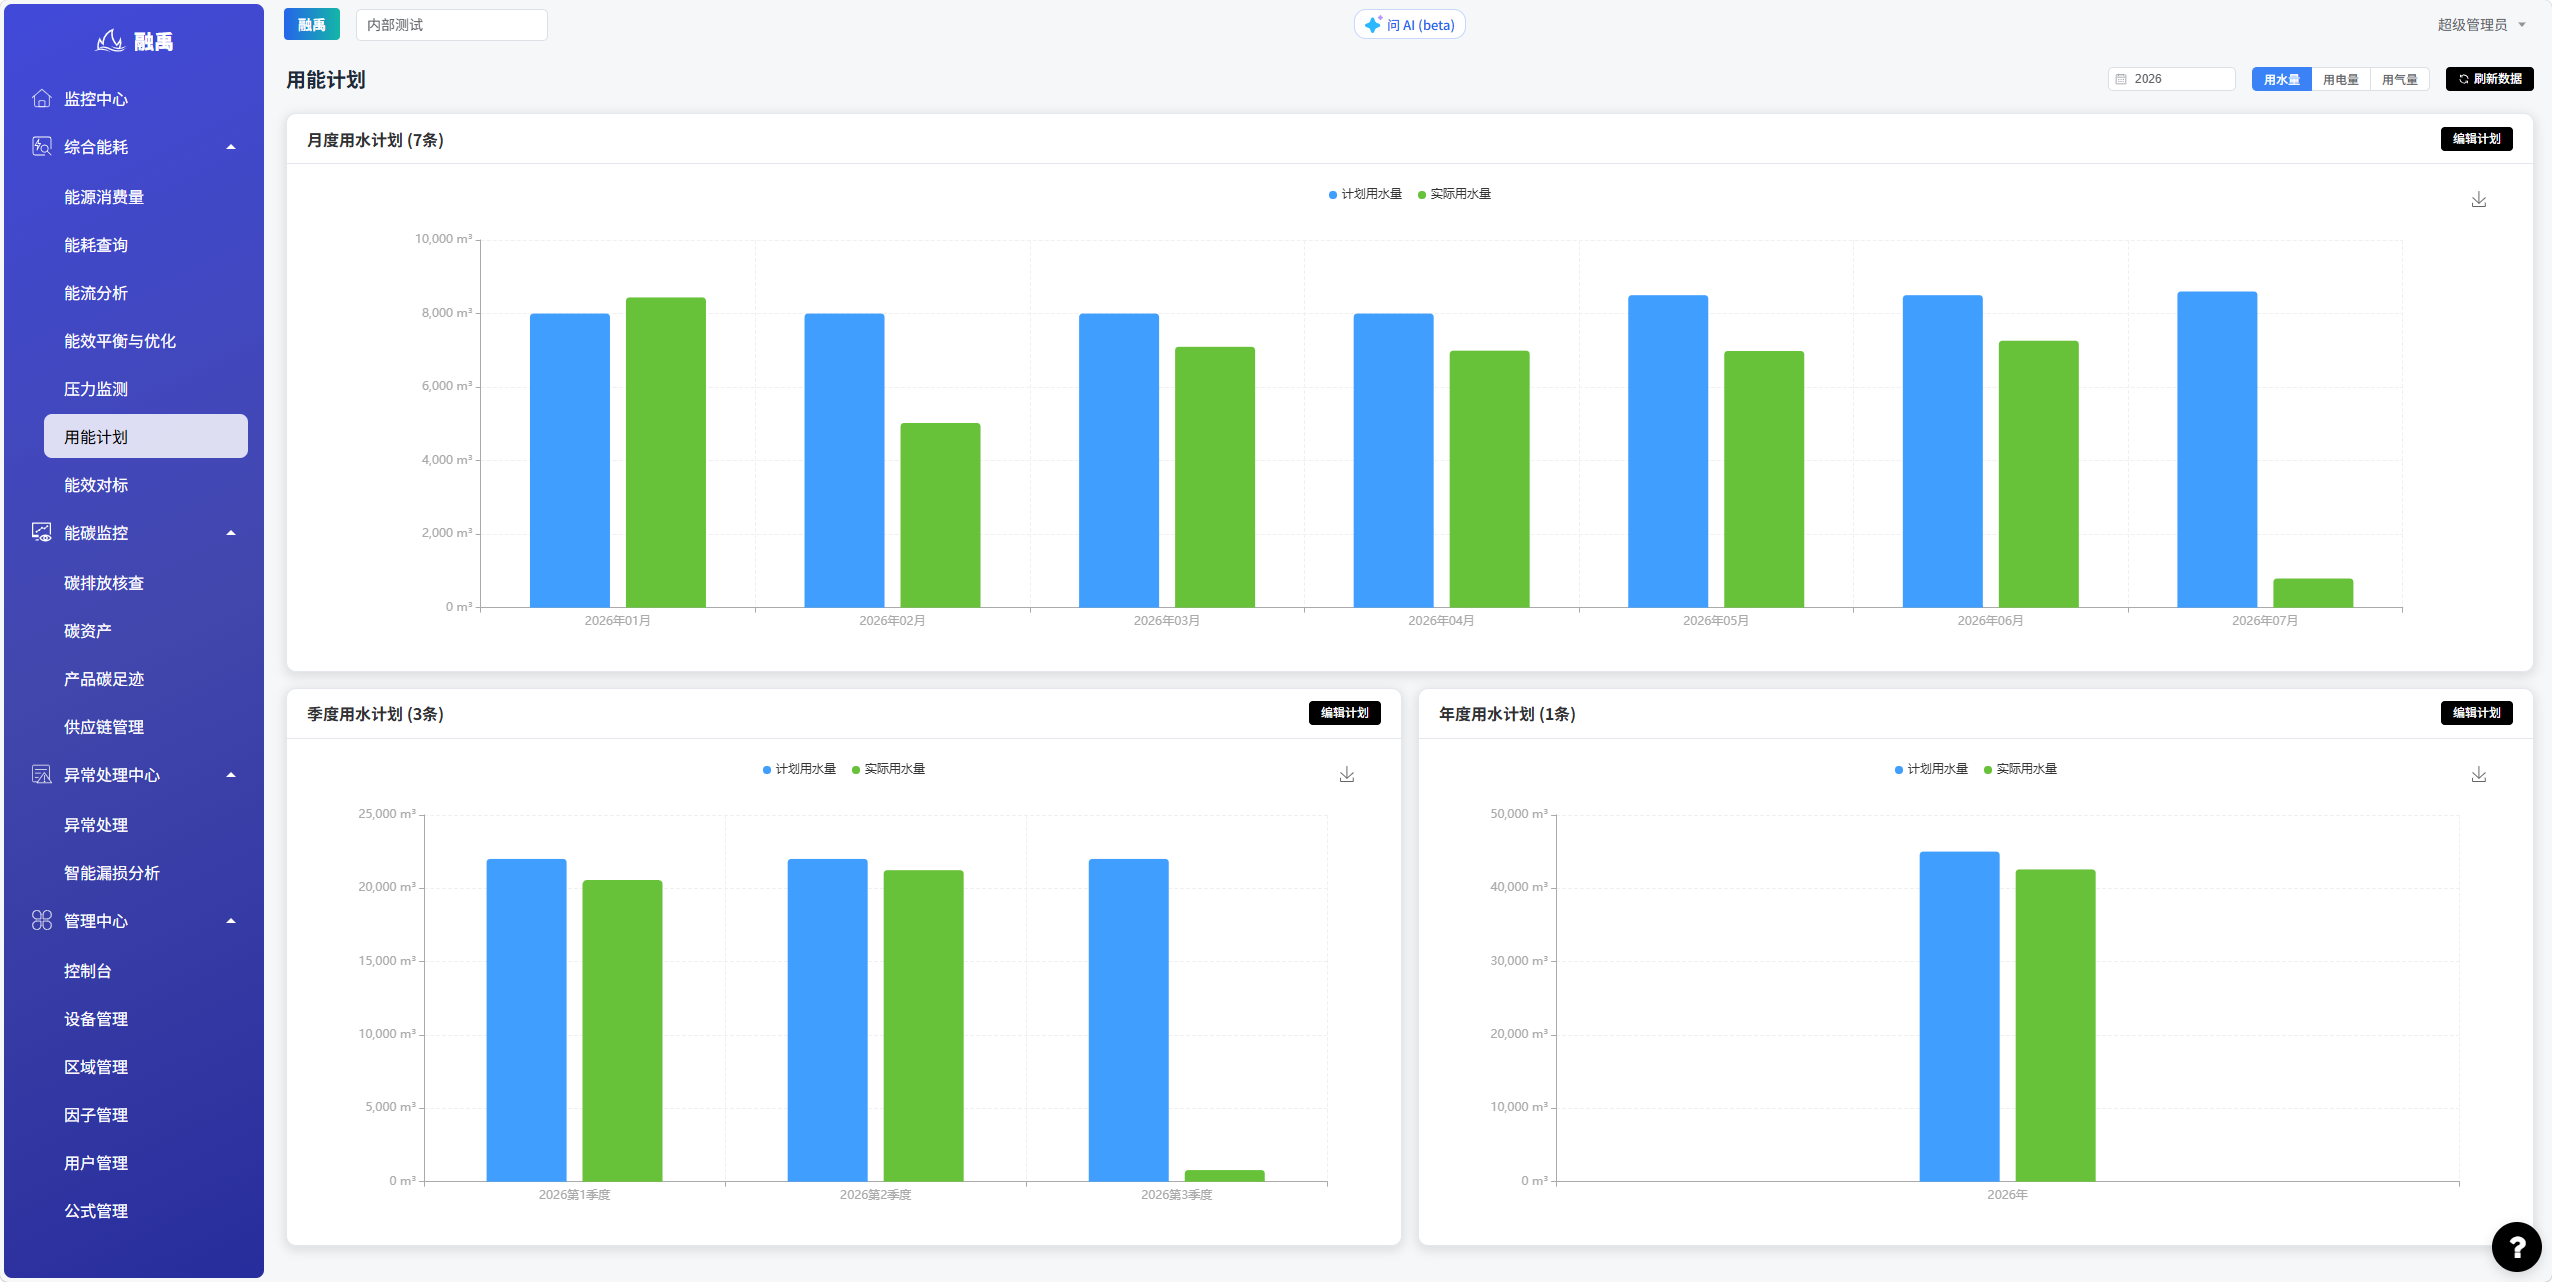Screen dimensions: 2552x1282
Task: Click the 监控中心 home icon
Action: [x=42, y=98]
